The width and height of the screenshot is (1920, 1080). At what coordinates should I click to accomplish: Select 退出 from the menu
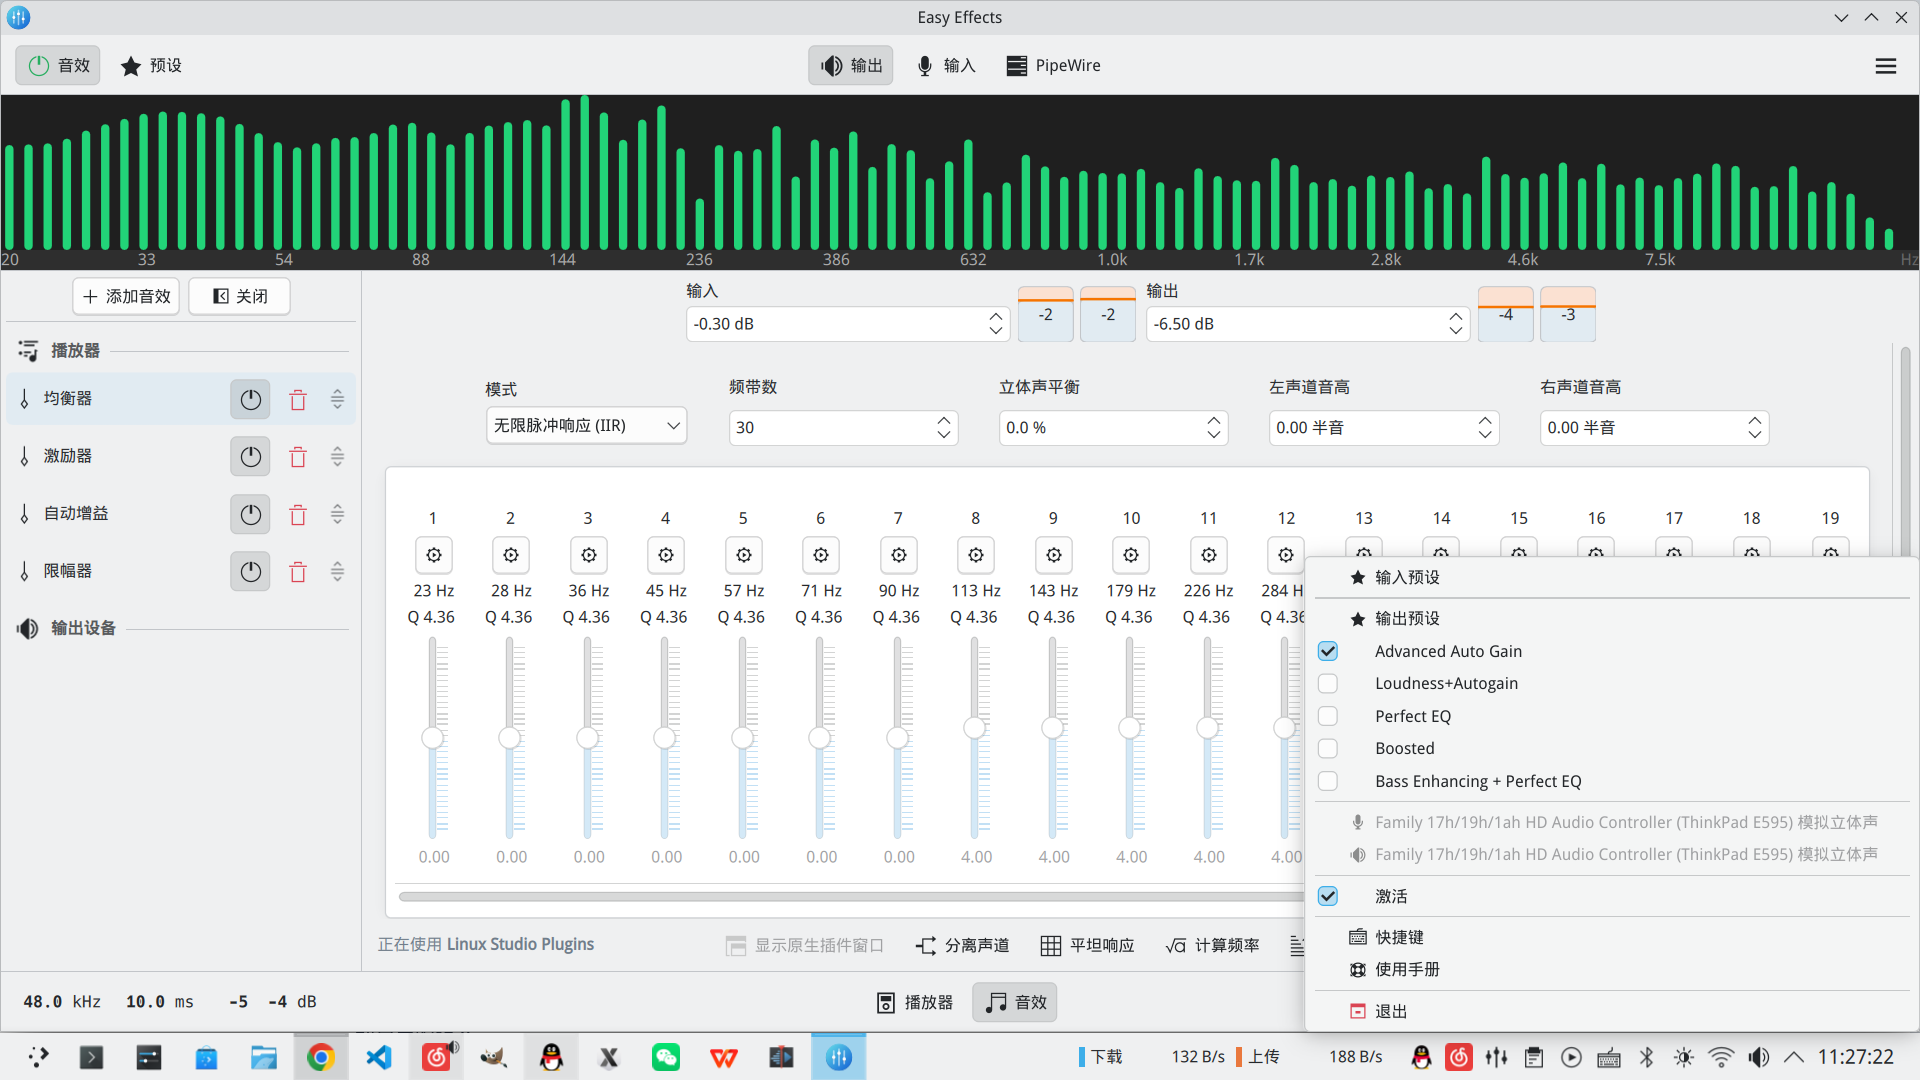pyautogui.click(x=1390, y=1011)
